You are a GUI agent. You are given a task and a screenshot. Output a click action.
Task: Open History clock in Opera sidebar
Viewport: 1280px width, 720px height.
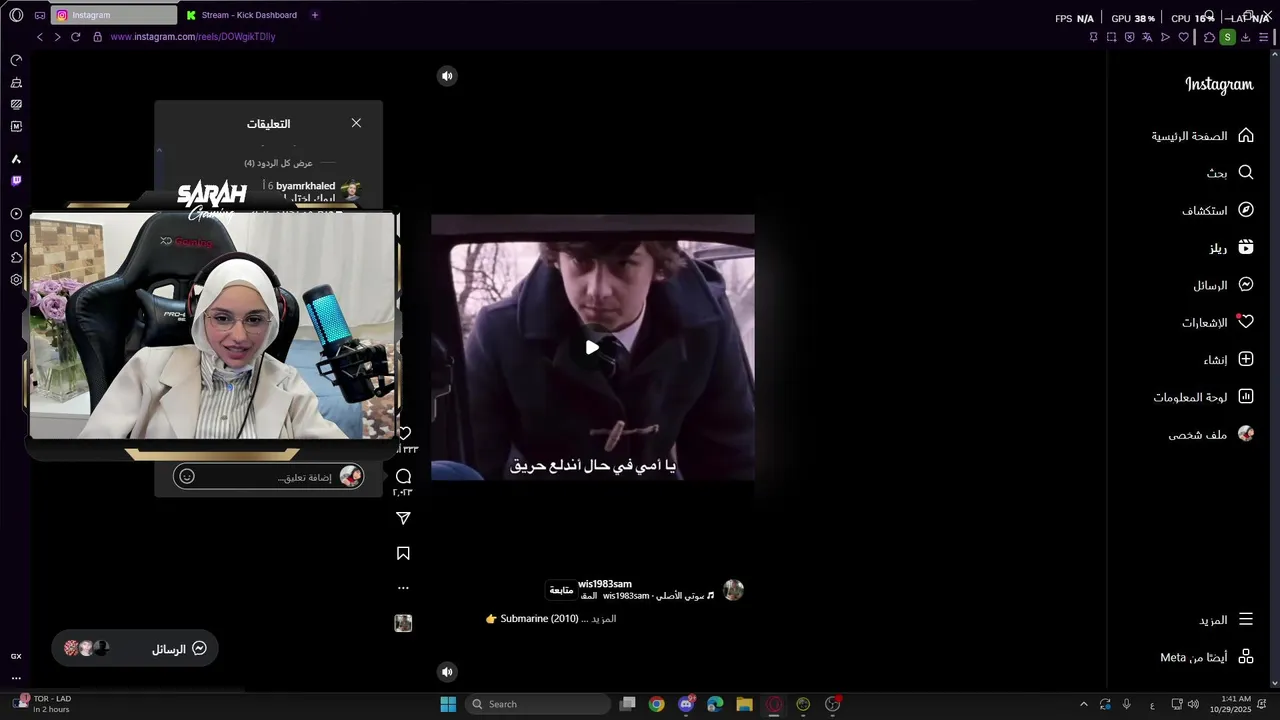[16, 236]
